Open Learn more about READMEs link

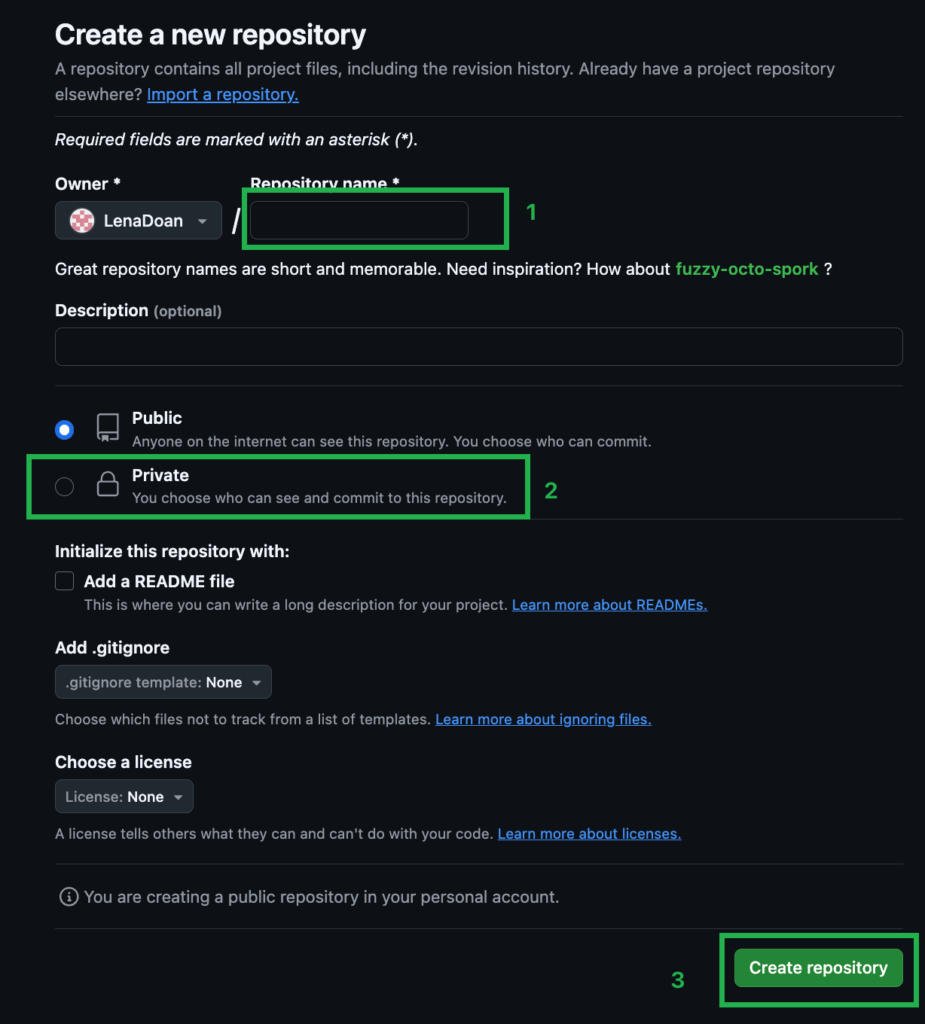pyautogui.click(x=609, y=605)
